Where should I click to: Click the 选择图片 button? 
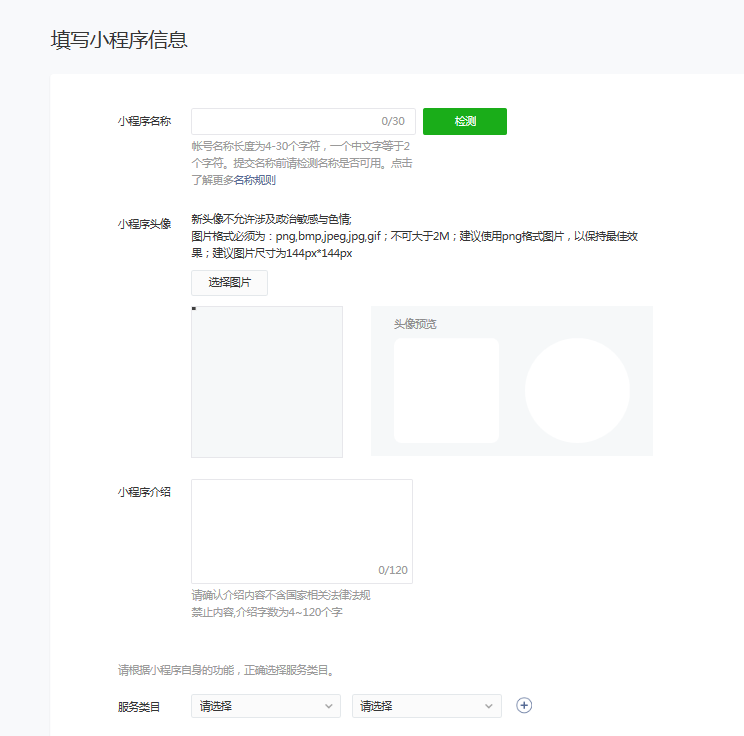pos(229,283)
